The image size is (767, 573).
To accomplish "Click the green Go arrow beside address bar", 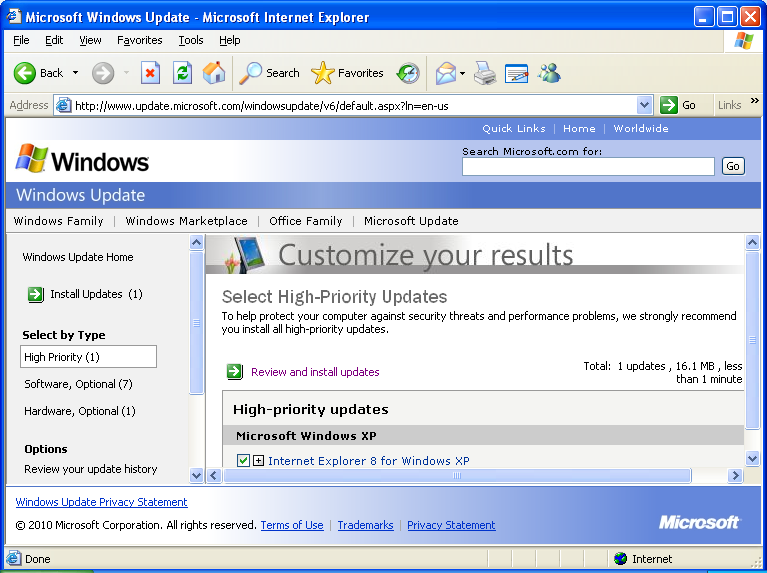I will tap(668, 105).
